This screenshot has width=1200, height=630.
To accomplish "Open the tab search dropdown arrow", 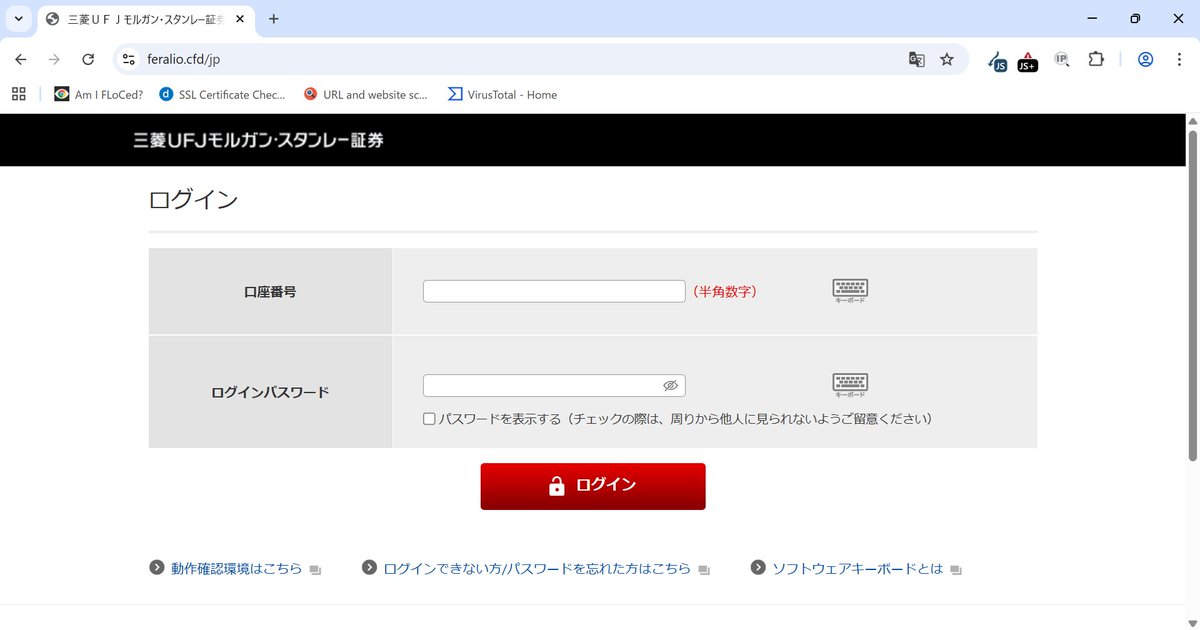I will pos(16,18).
